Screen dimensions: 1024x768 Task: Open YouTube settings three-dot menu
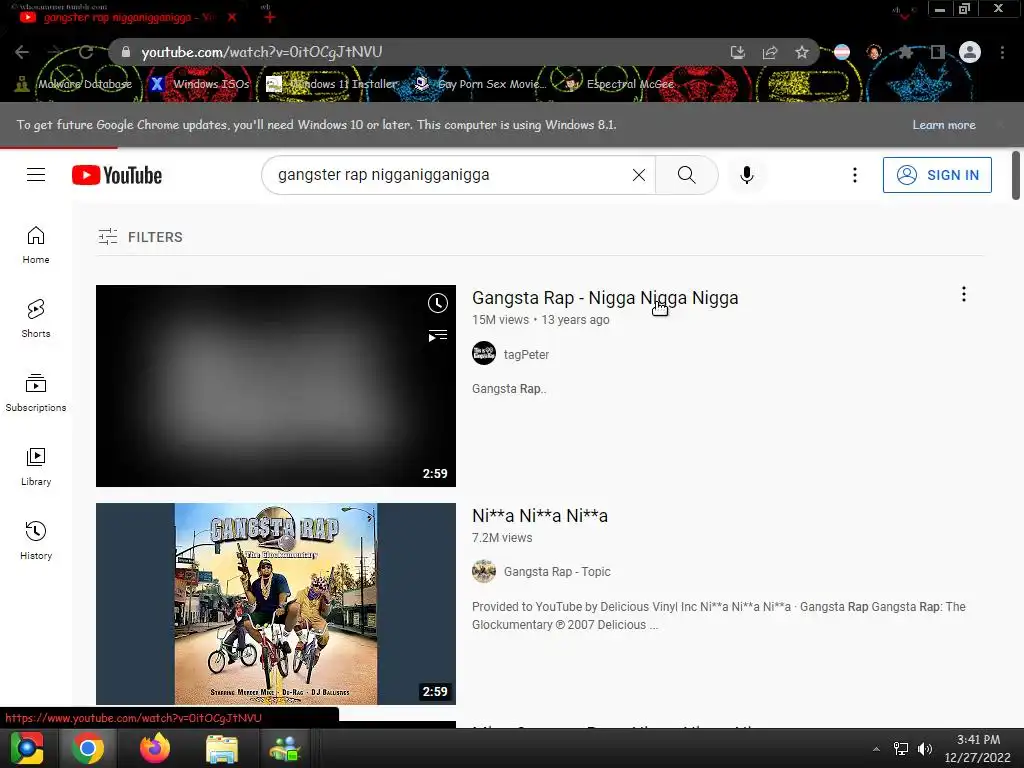pos(855,175)
